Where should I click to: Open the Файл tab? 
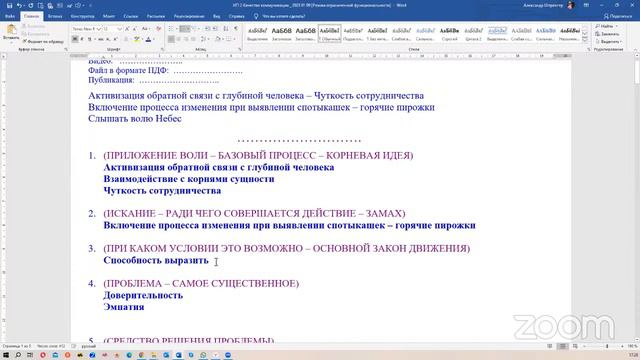[10, 16]
